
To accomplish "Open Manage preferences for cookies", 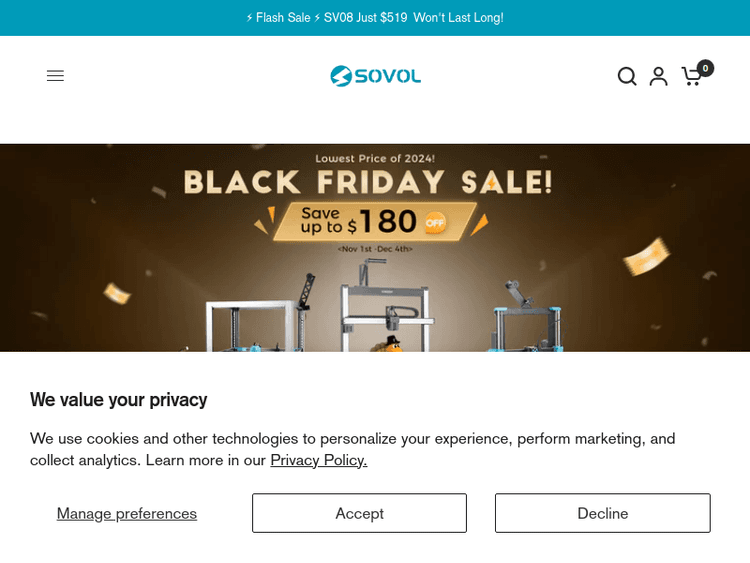I will tap(127, 513).
